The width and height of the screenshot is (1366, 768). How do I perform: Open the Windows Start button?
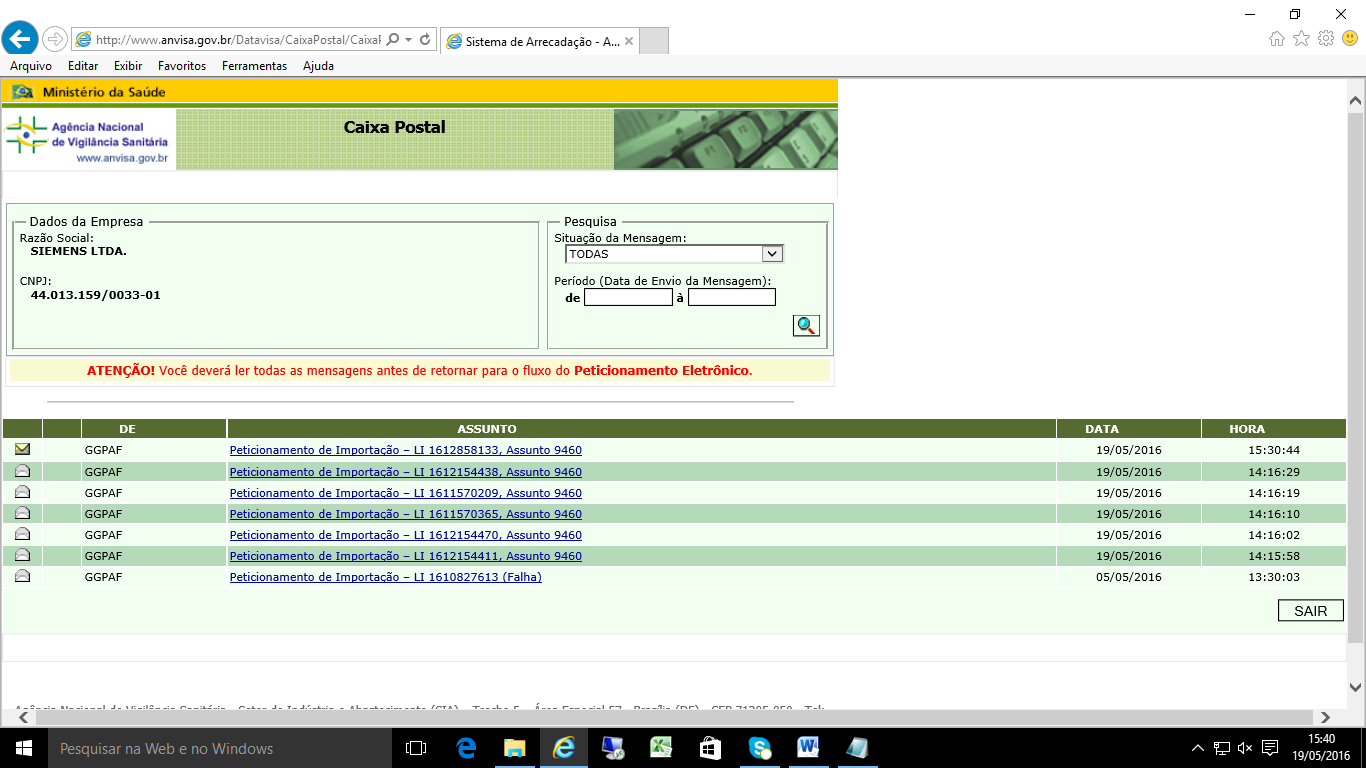tap(24, 748)
